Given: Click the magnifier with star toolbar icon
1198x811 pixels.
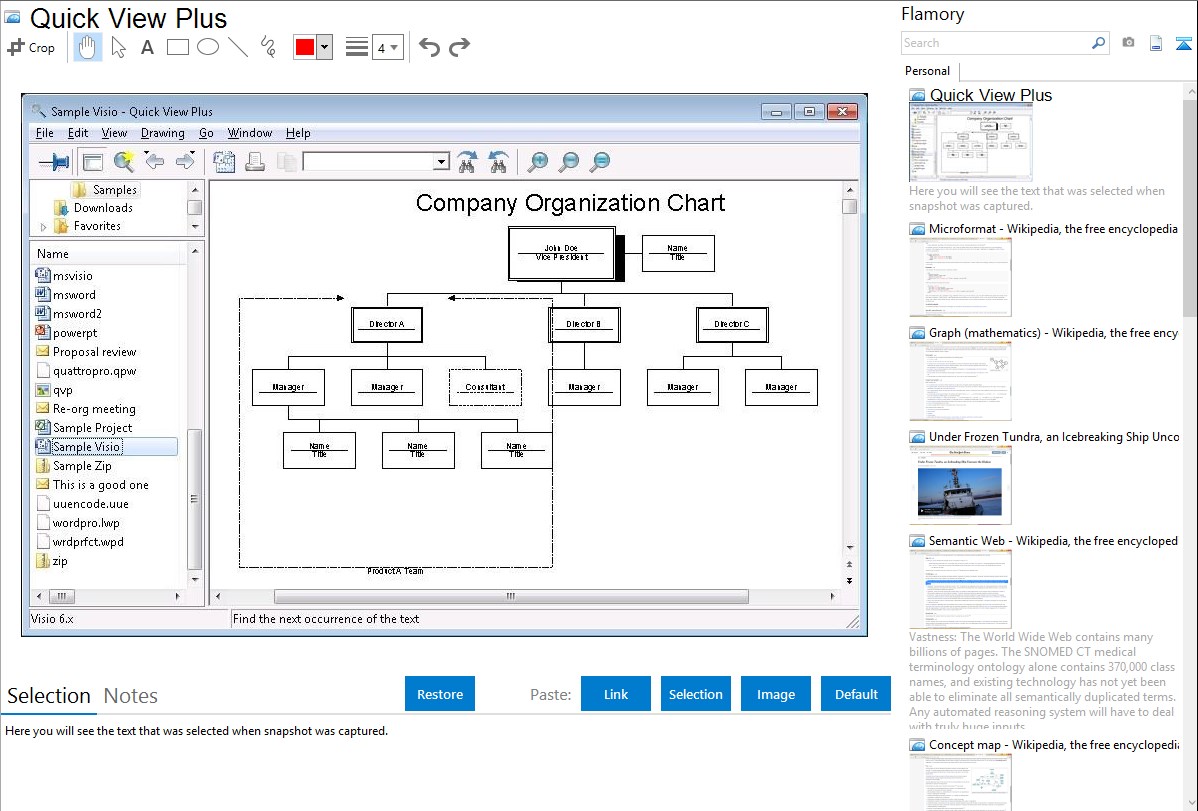Looking at the screenshot, I should 124,161.
